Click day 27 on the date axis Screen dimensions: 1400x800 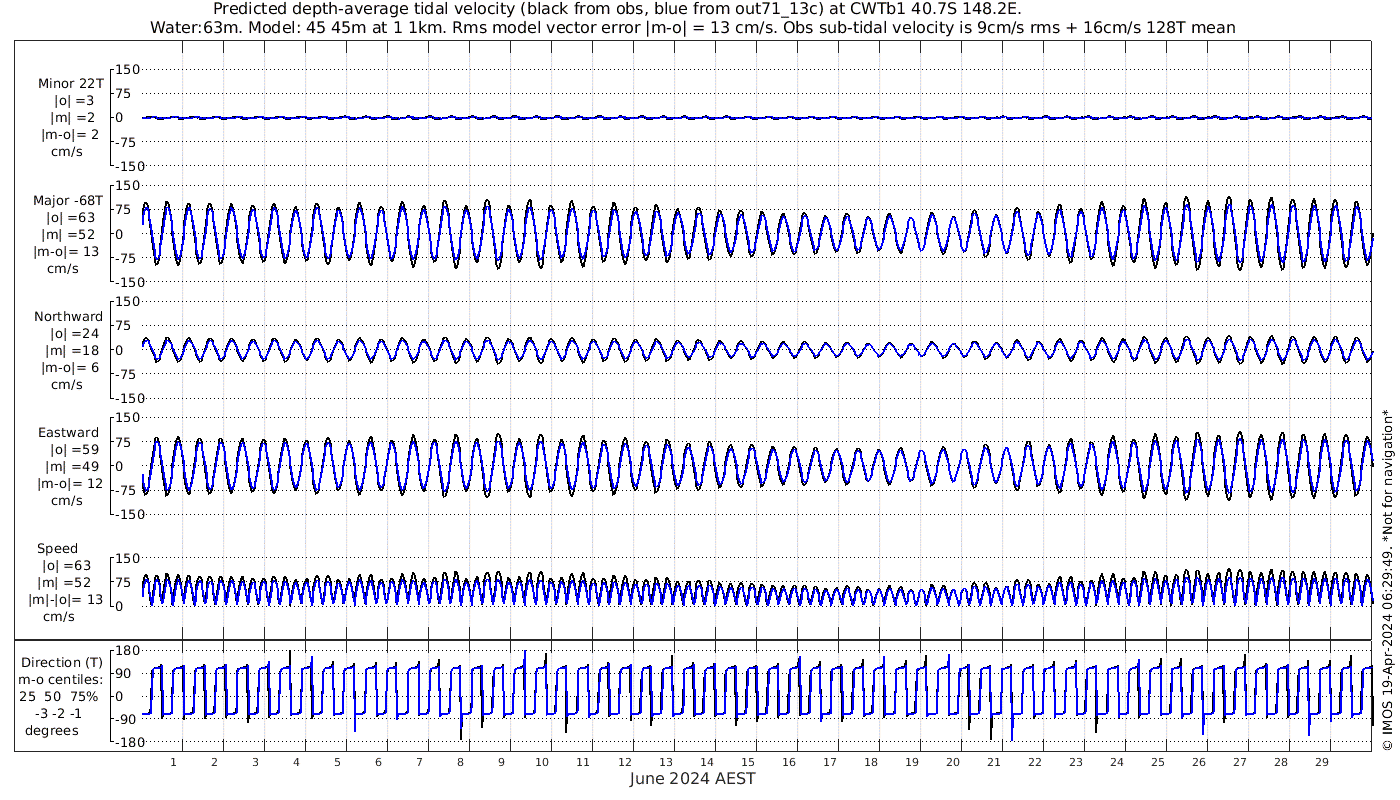tap(1240, 762)
